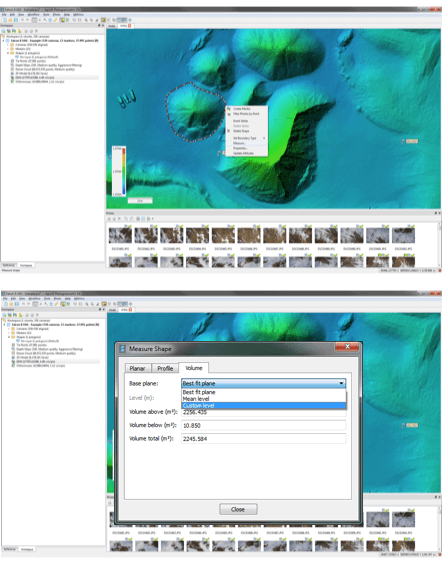This screenshot has height=567, width=442.
Task: Click the last top-row photo thumbnail behind Measure Shape
Action: (x=404, y=519)
